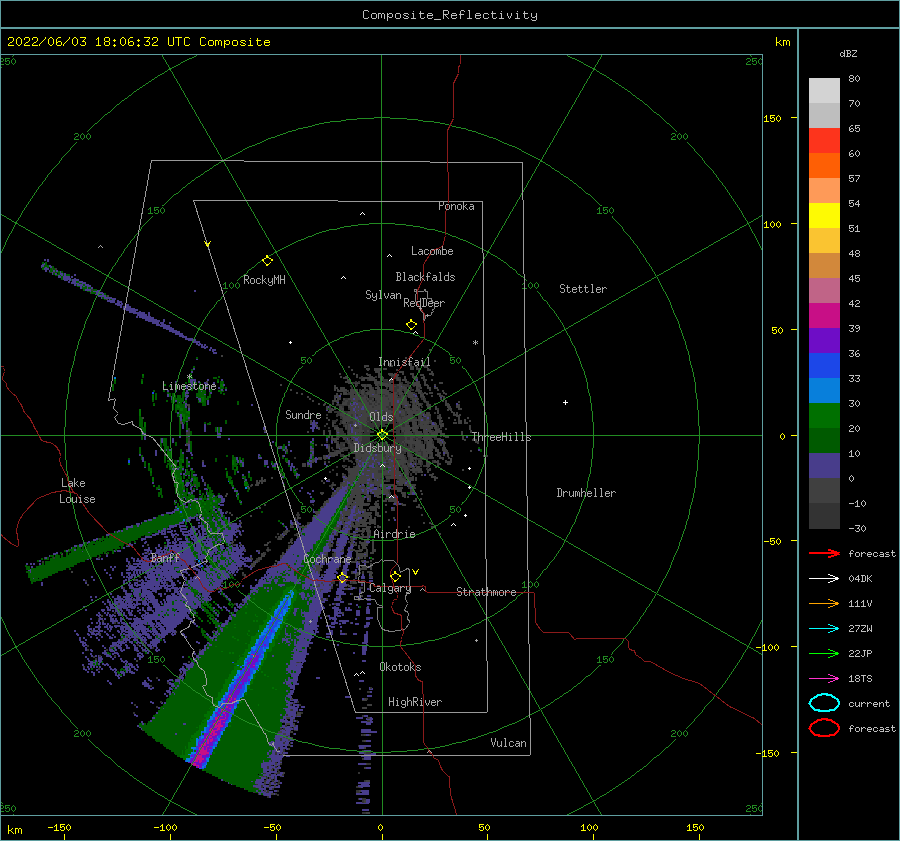Click the white 04DK arrow icon
This screenshot has height=841, width=900.
click(824, 578)
